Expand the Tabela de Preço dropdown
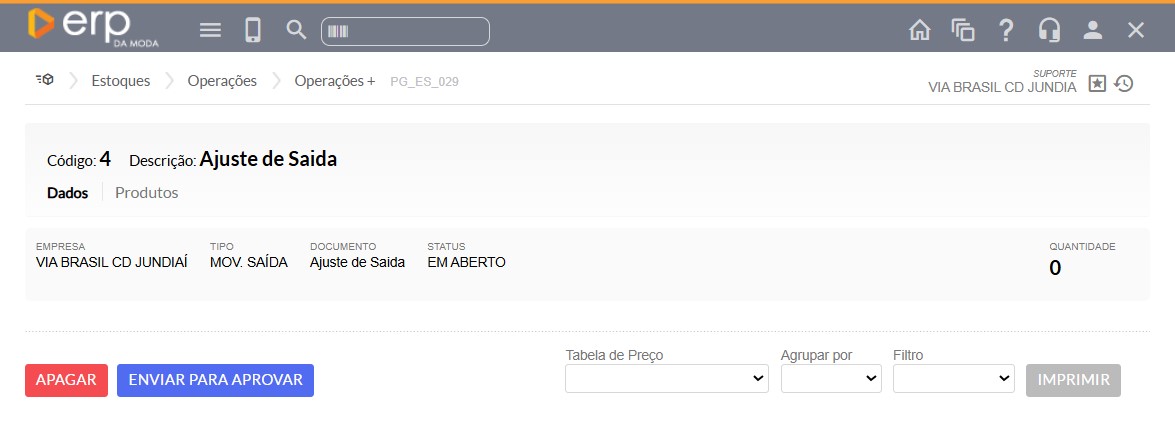Viewport: 1175px width, 447px height. (666, 379)
